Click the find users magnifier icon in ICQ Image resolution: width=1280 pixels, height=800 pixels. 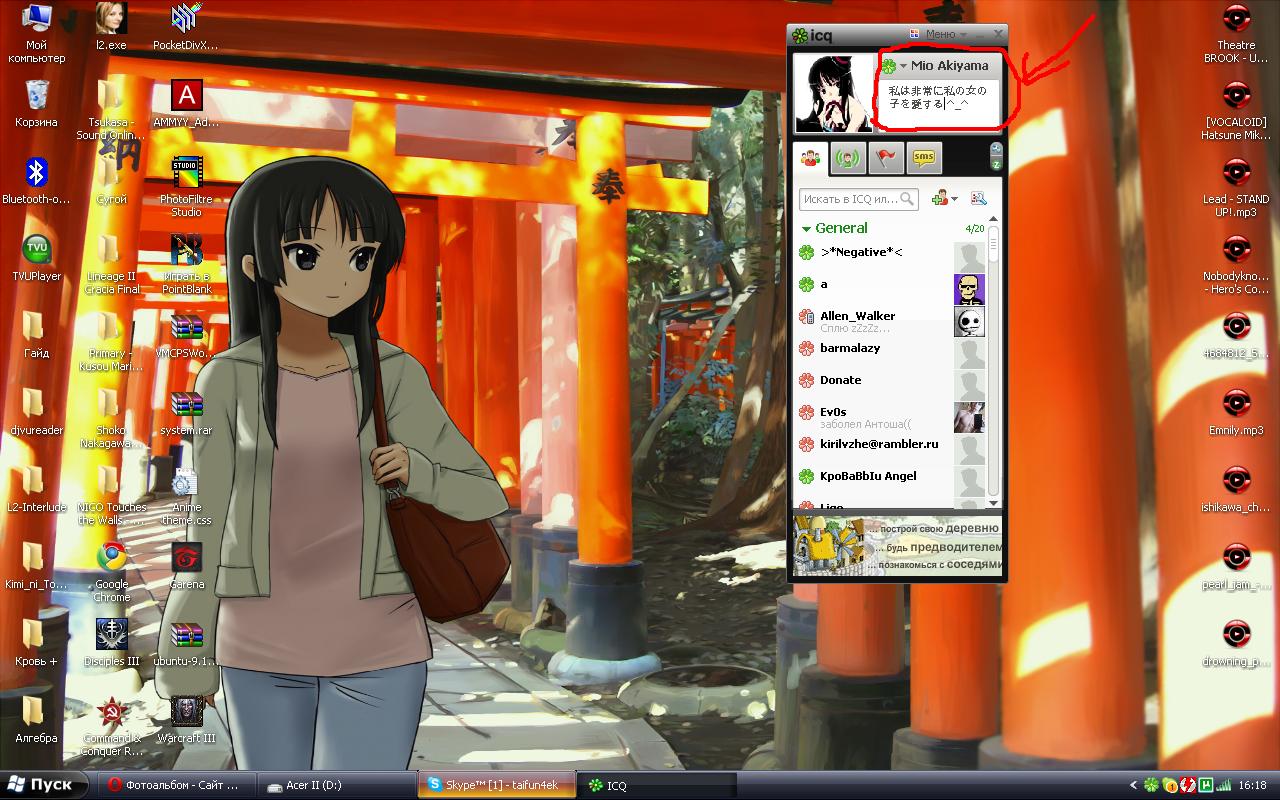pyautogui.click(x=978, y=199)
